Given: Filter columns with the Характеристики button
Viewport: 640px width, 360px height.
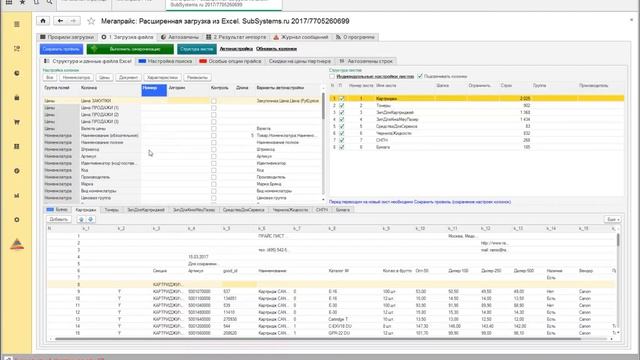Looking at the screenshot, I should [x=162, y=78].
